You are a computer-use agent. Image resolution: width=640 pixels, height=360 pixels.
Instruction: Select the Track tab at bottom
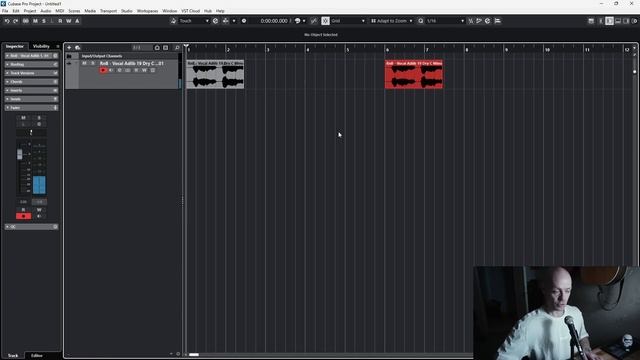13,356
